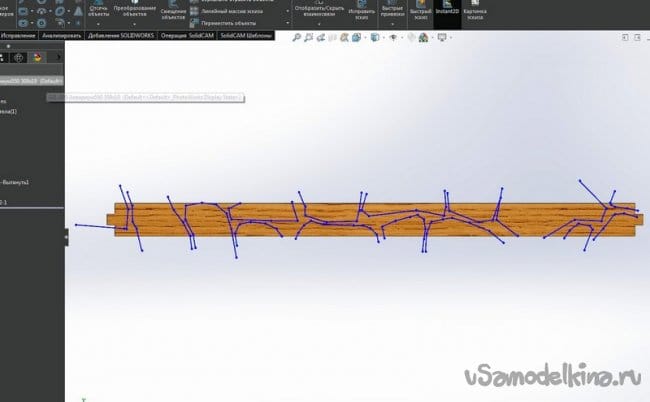Open the Быстрые привязки quick snaps dropdown

pos(392,12)
